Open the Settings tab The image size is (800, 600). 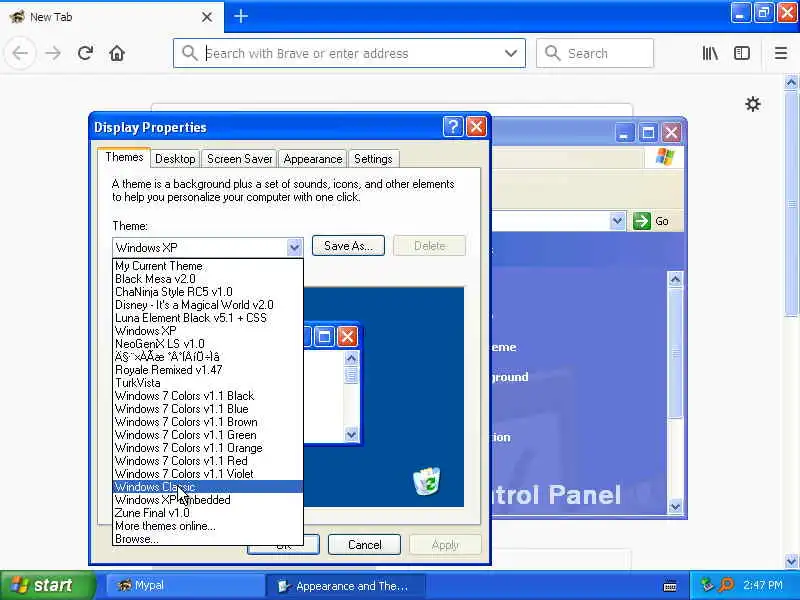373,159
